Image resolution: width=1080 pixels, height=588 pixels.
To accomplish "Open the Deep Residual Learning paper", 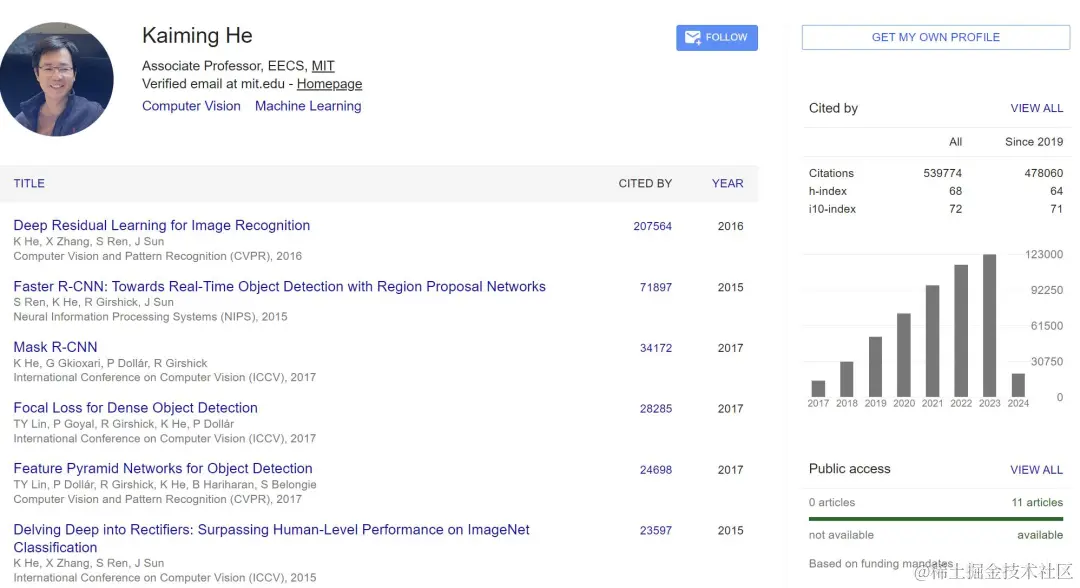I will [162, 225].
